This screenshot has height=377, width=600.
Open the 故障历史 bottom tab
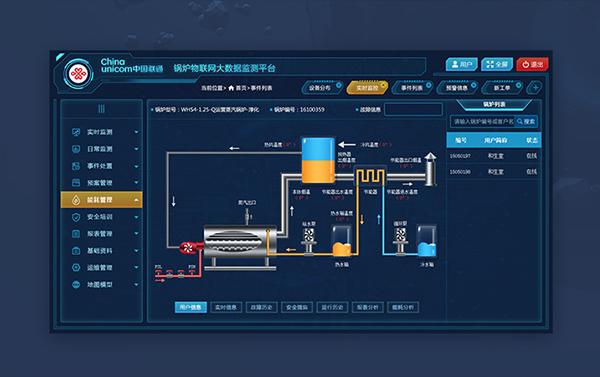pyautogui.click(x=261, y=307)
